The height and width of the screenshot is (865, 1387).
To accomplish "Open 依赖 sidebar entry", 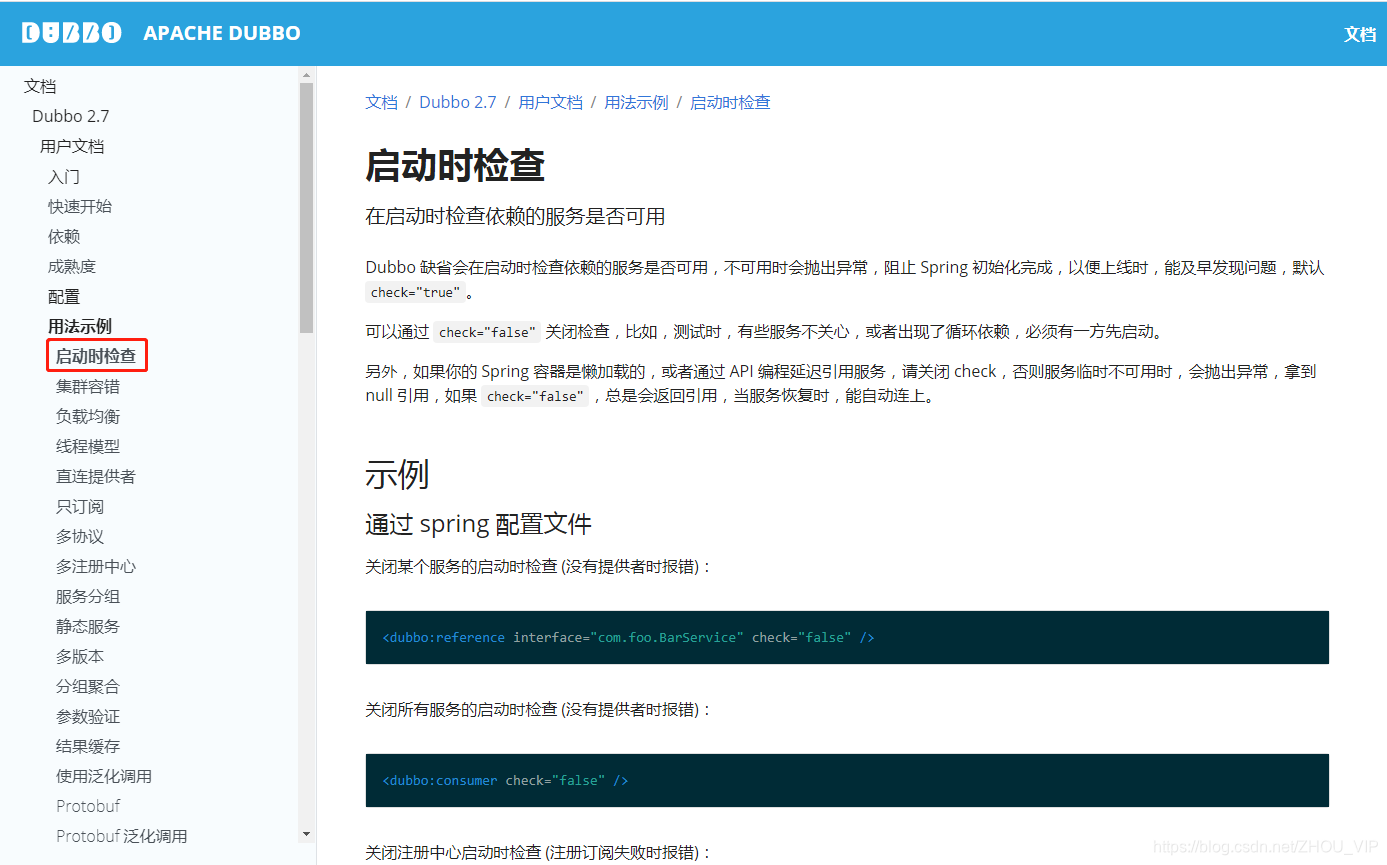I will coord(64,236).
